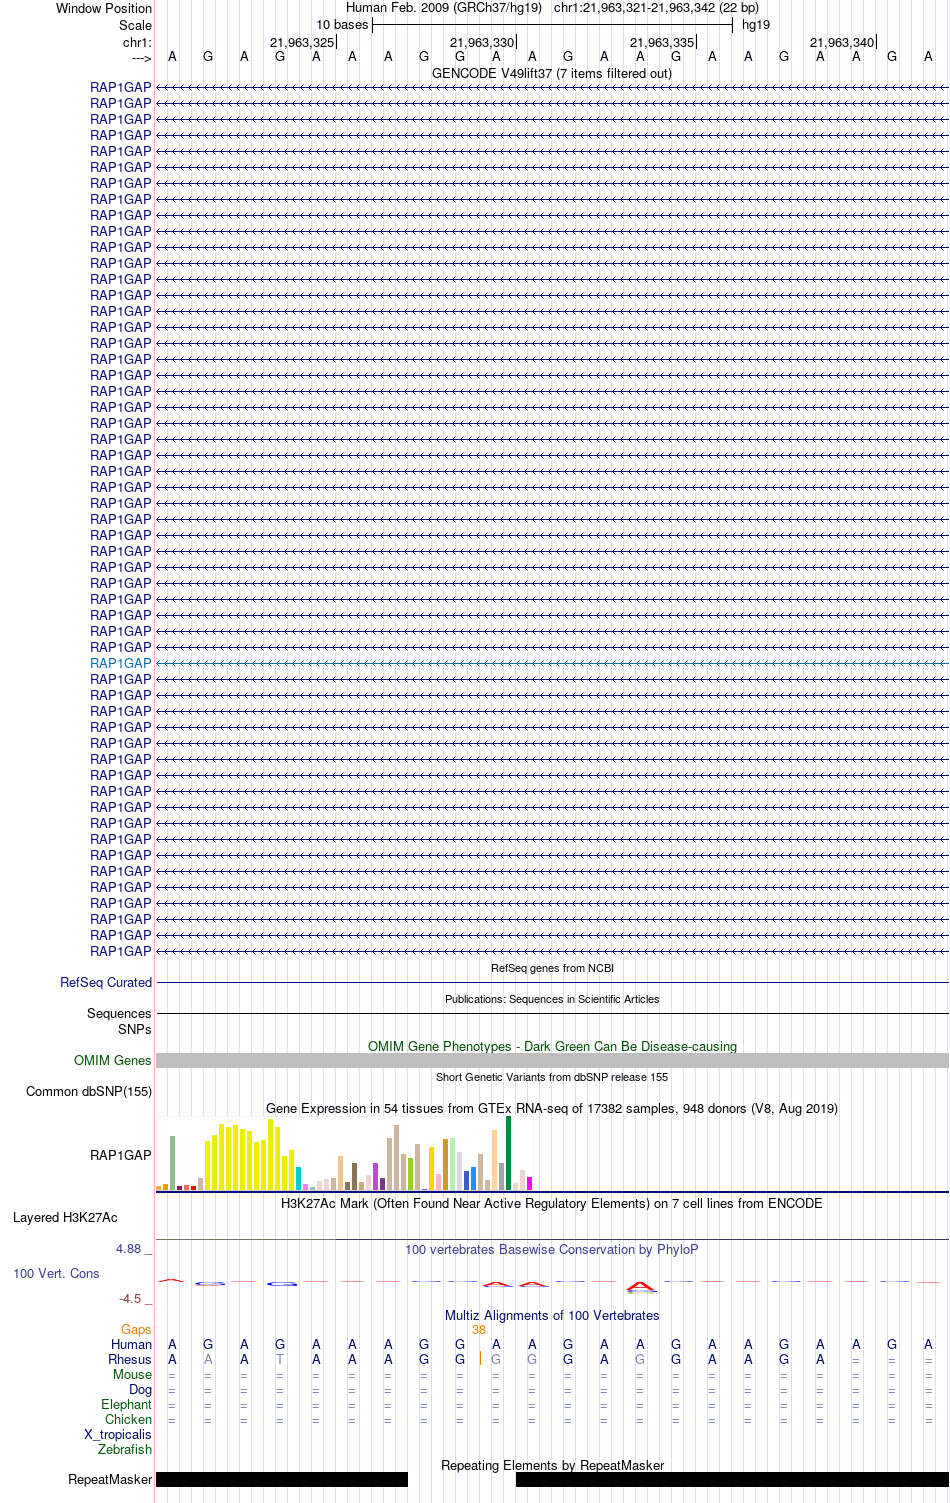Image resolution: width=950 pixels, height=1503 pixels.
Task: Open the 100 Vert. Cons track label
Action: [x=56, y=1274]
